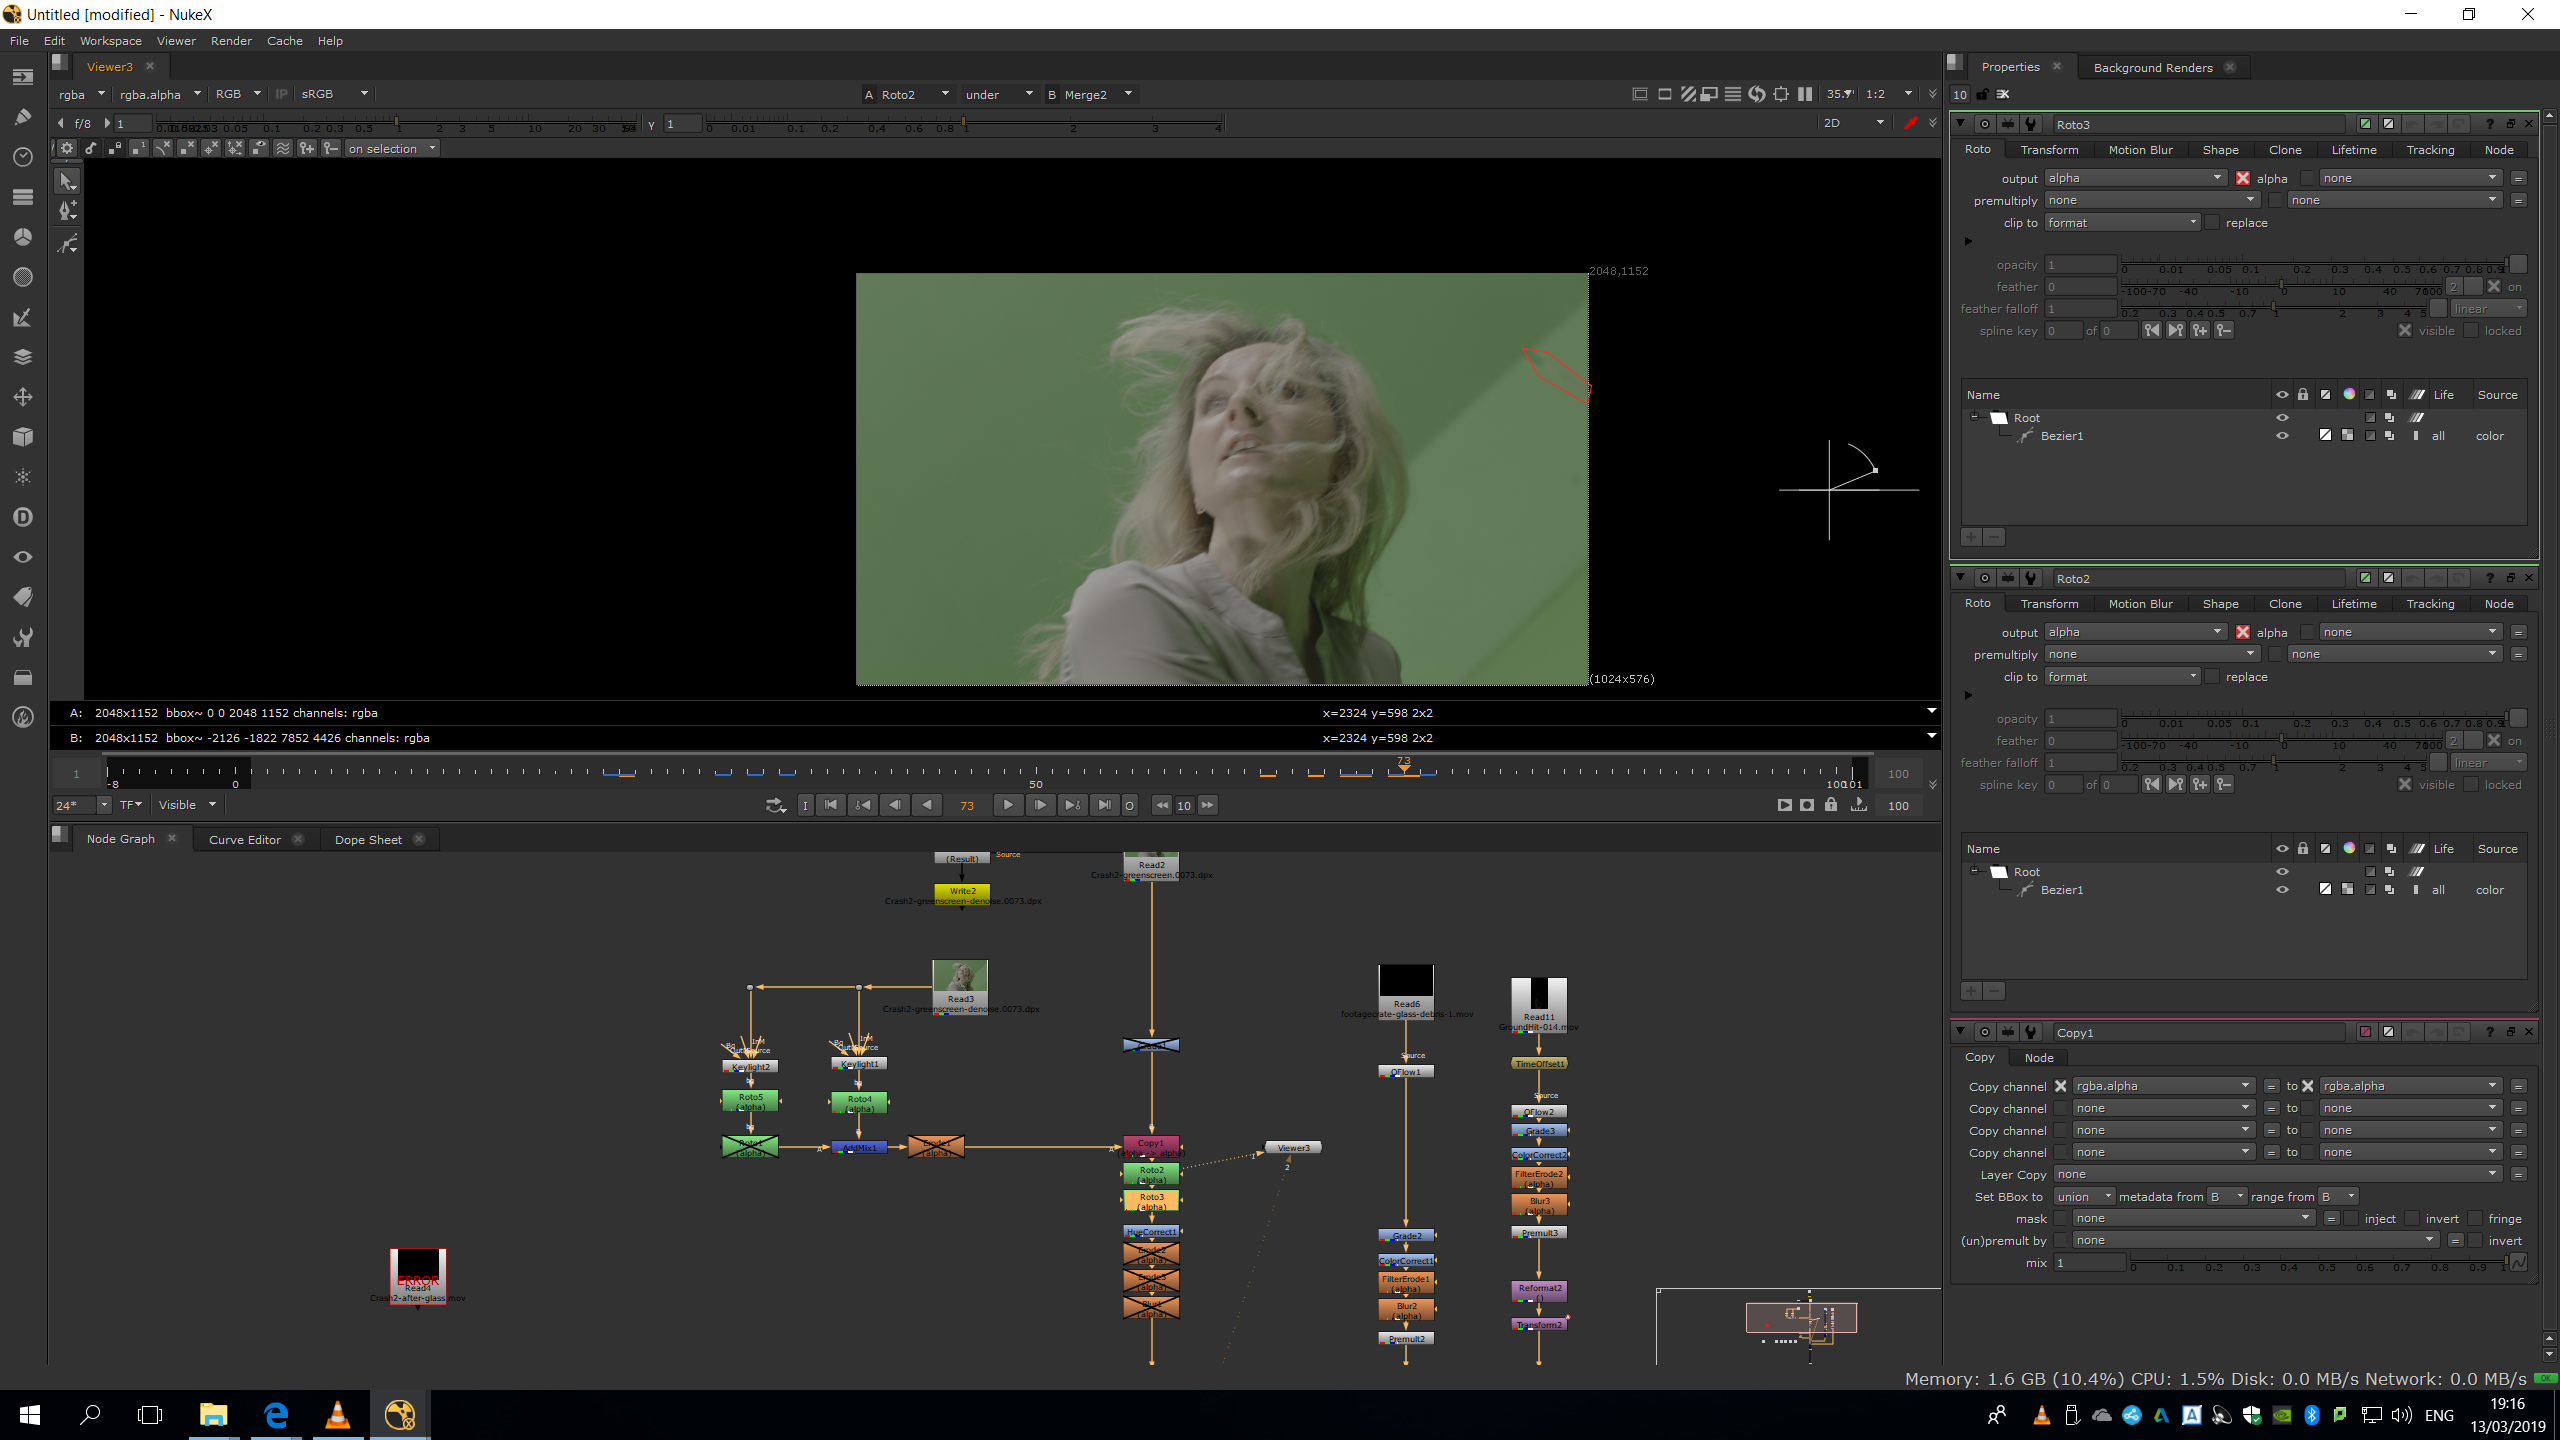This screenshot has width=2560, height=1440.
Task: Open the Time nodes clock icon
Action: click(x=23, y=157)
